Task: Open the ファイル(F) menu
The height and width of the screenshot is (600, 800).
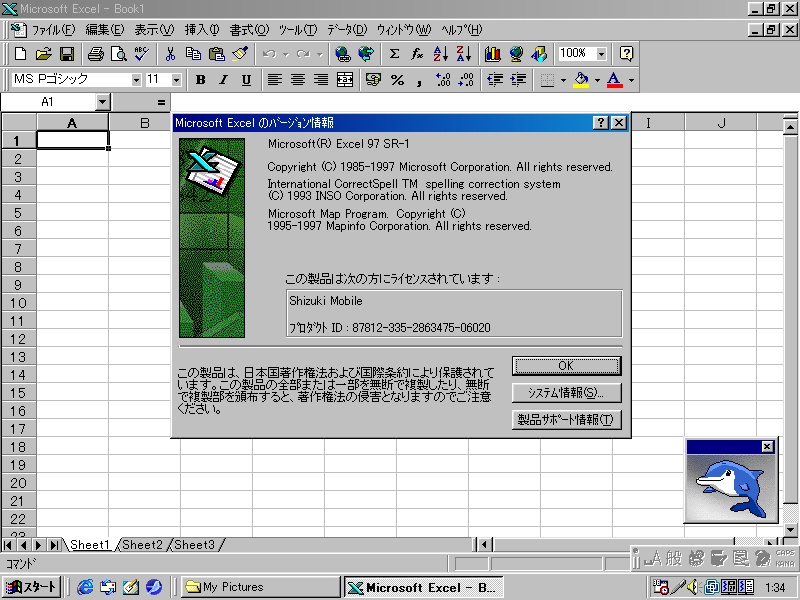Action: click(x=53, y=30)
